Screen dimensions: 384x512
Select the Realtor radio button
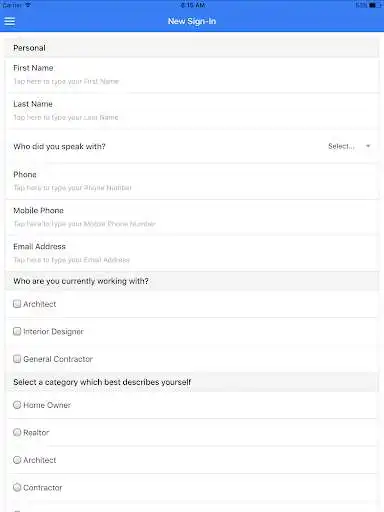(x=17, y=432)
